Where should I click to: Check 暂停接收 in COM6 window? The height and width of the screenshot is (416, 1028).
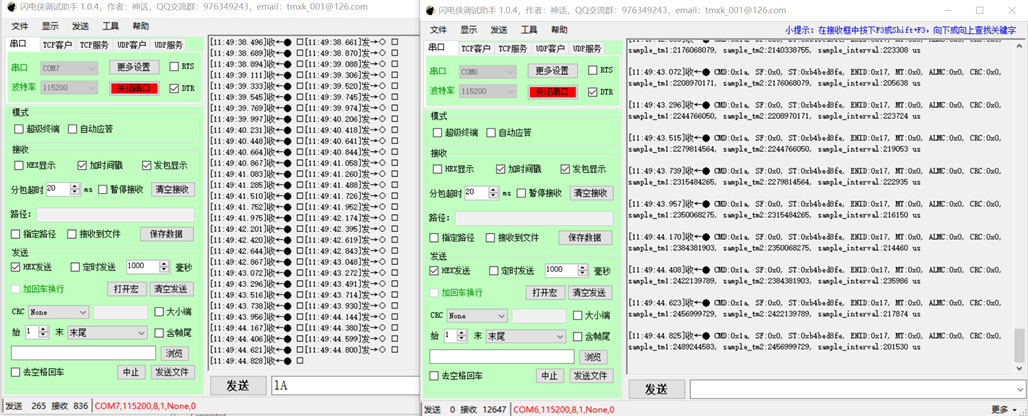[522, 193]
